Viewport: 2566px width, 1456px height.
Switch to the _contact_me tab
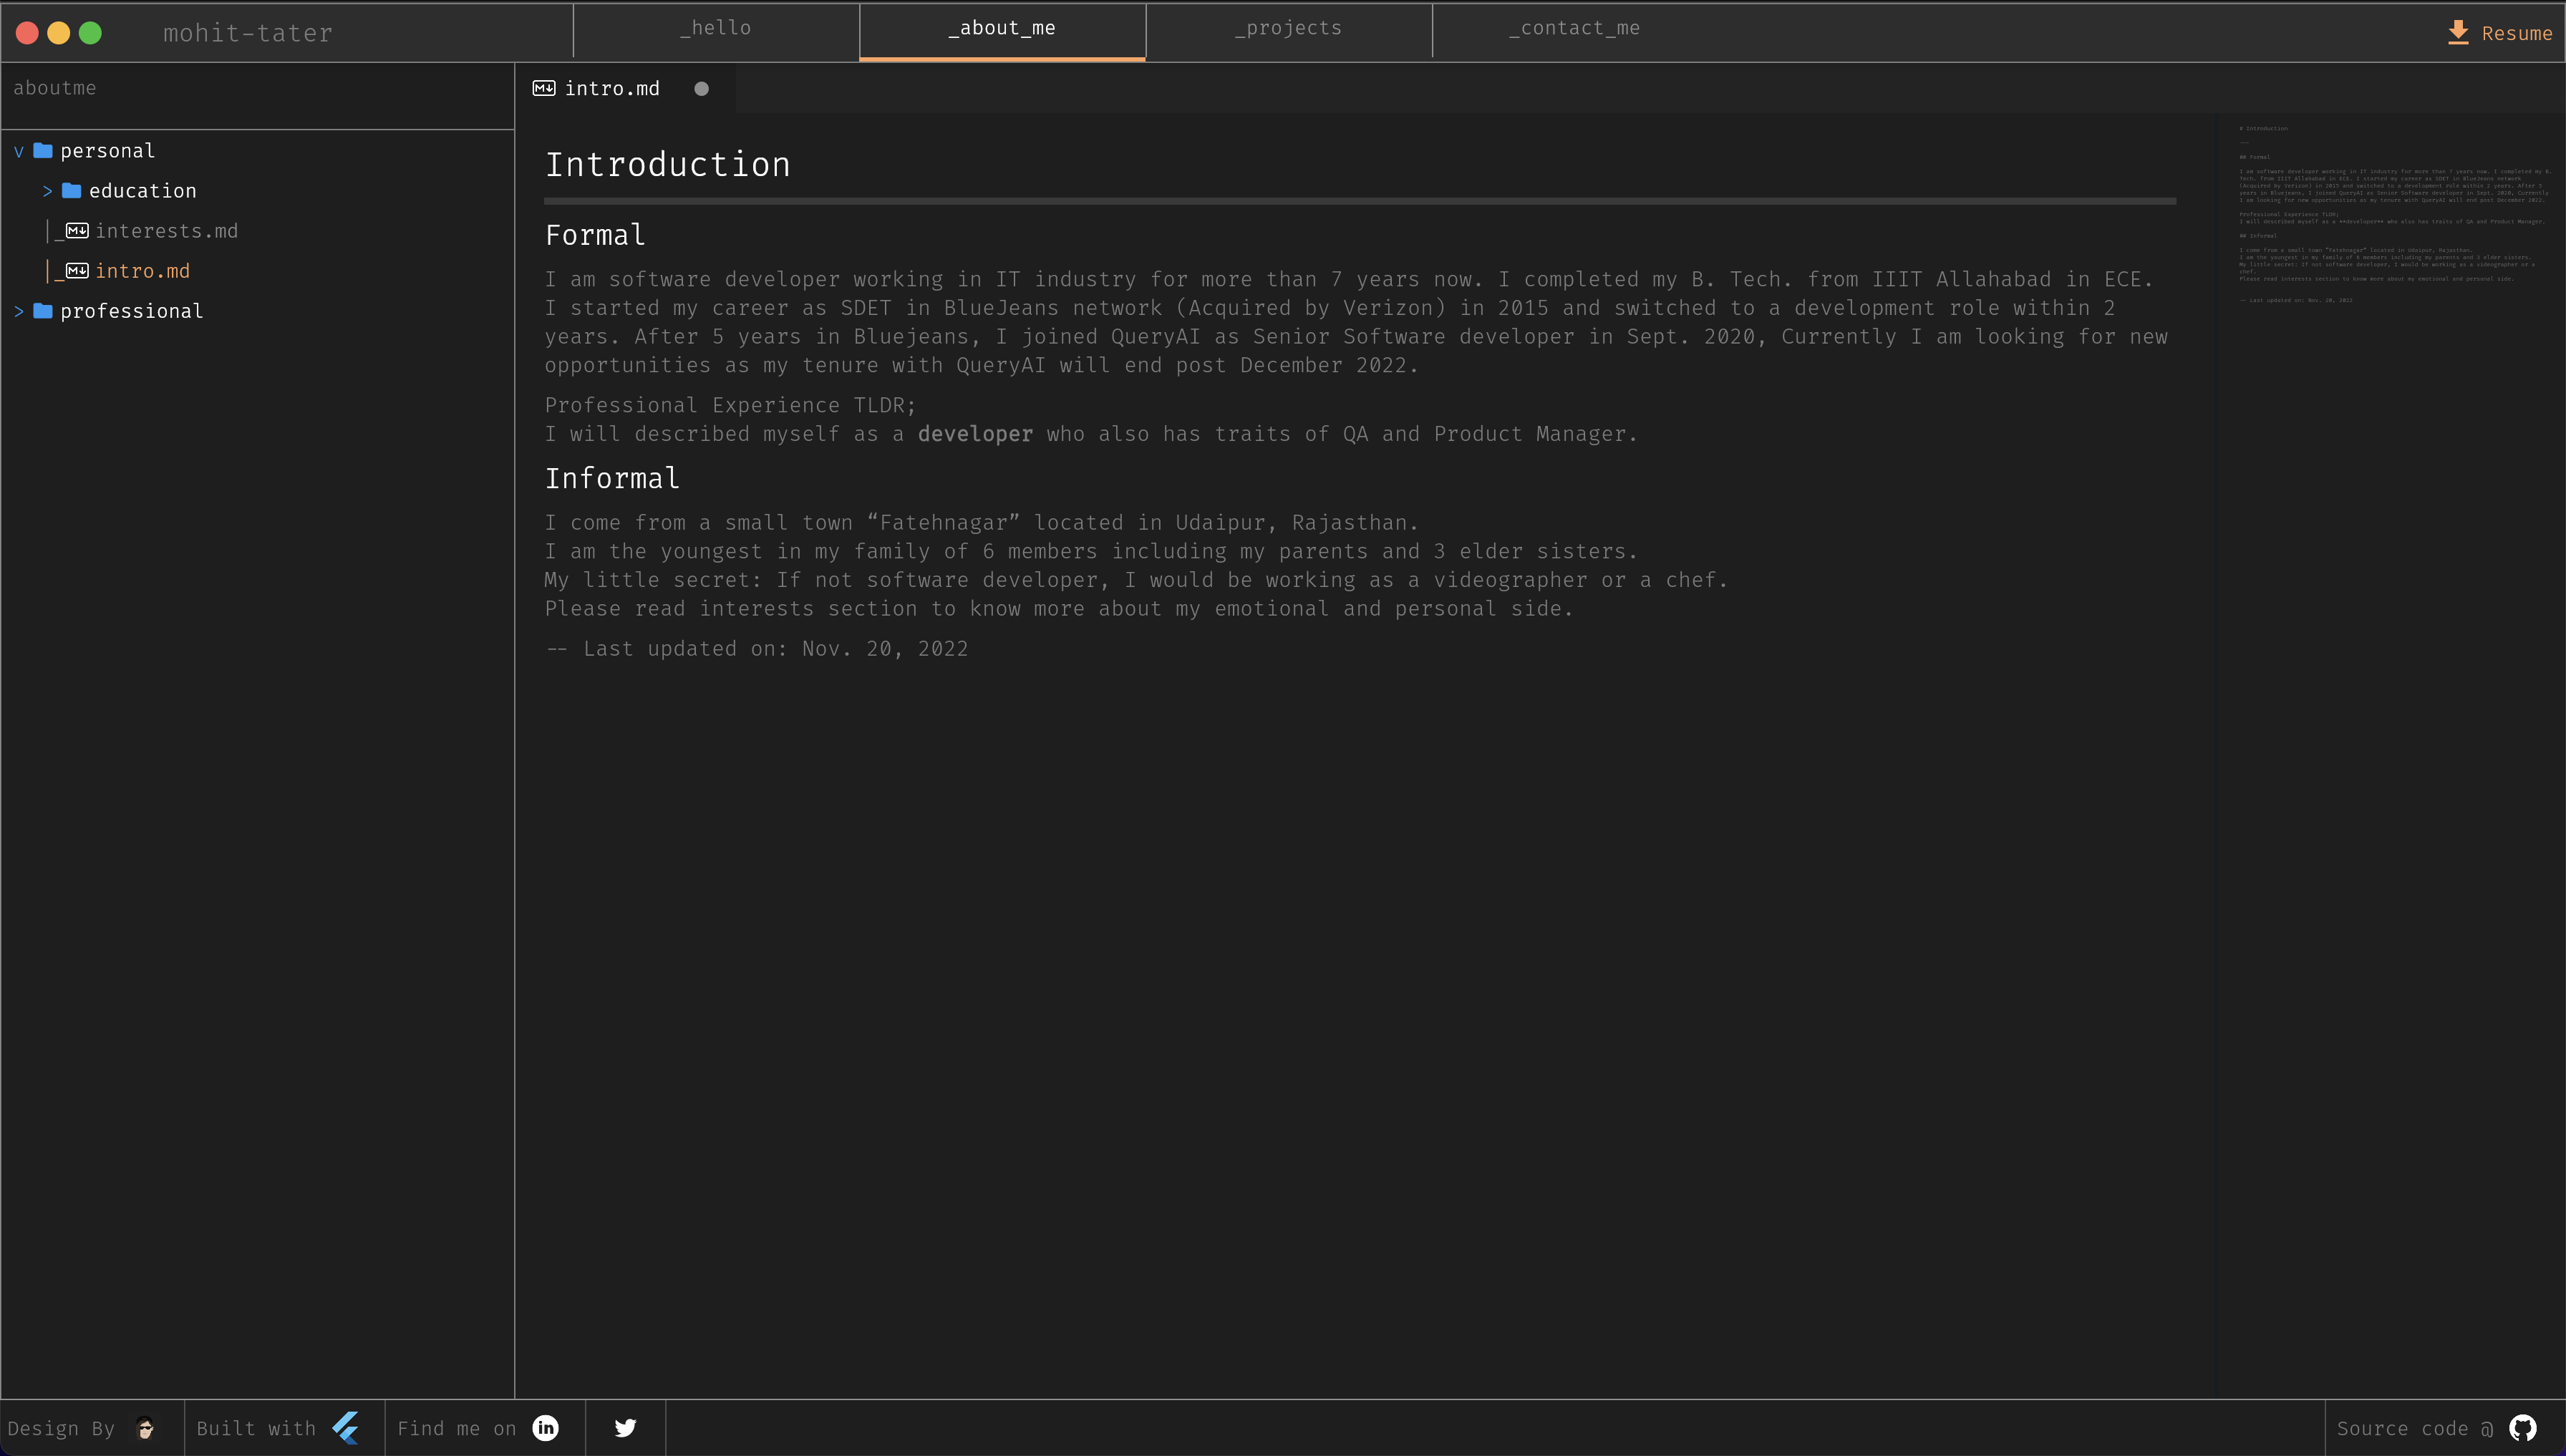1574,27
